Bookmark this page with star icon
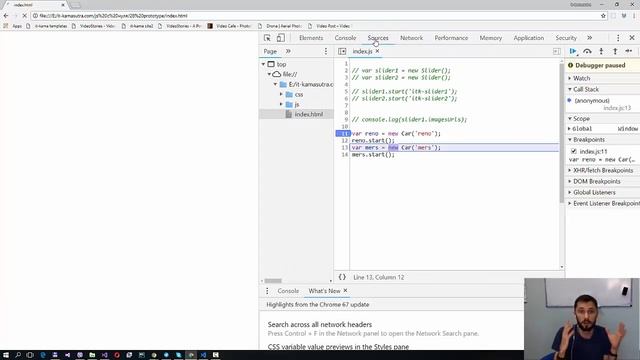 (x=603, y=16)
